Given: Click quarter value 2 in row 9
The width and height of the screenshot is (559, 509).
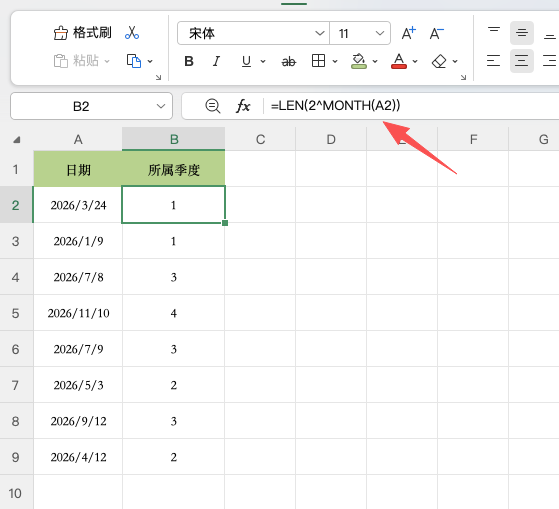Looking at the screenshot, I should 174,457.
